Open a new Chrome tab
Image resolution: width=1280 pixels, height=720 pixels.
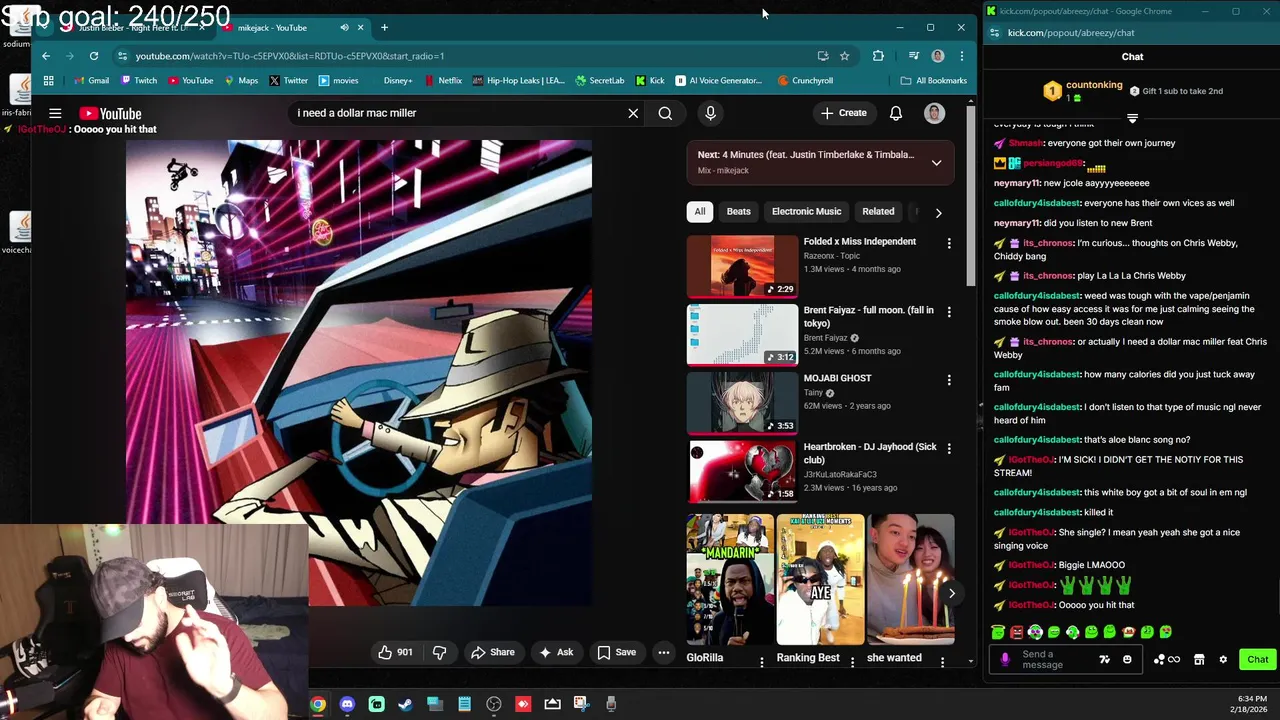coord(384,27)
